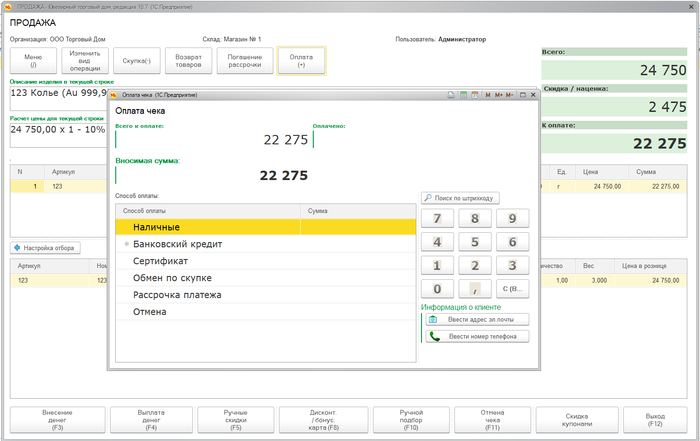
Task: Select Рассрочка платежа payment method
Action: pos(266,295)
